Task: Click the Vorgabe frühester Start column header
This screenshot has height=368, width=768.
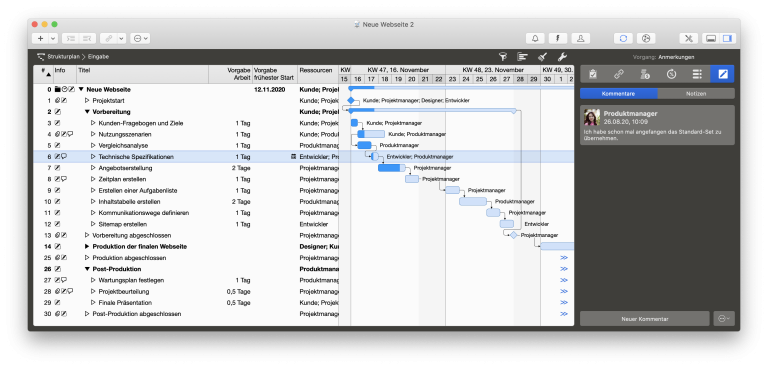Action: [275, 74]
